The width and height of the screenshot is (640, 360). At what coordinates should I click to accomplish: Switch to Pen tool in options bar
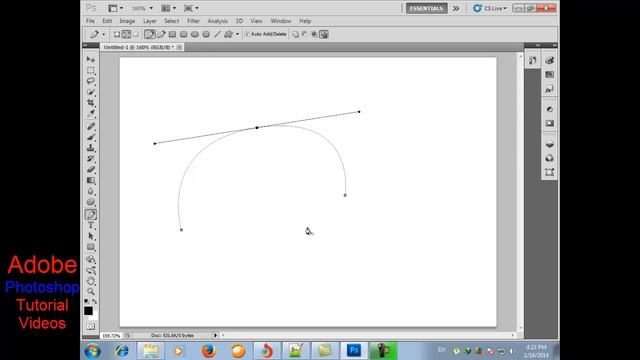pyautogui.click(x=150, y=34)
